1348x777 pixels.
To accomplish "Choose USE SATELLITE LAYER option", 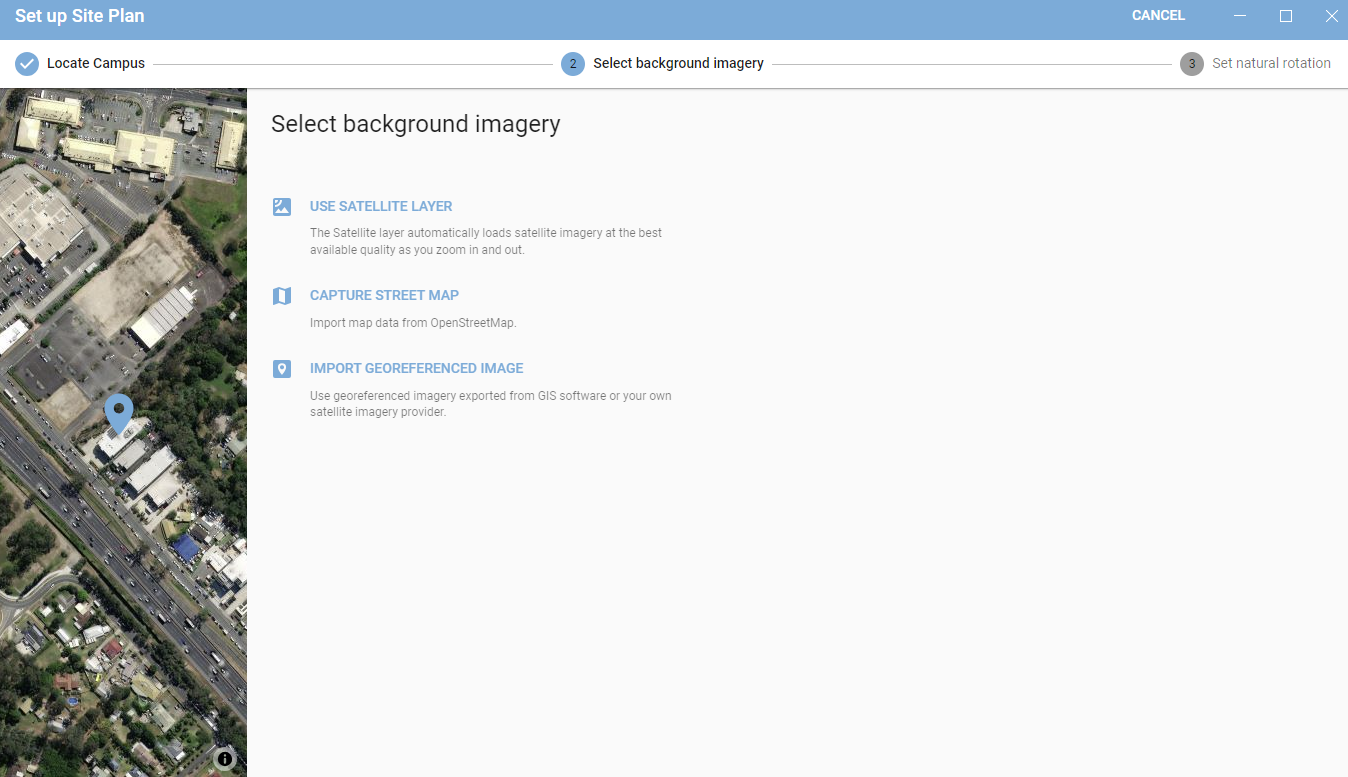I will [x=381, y=206].
